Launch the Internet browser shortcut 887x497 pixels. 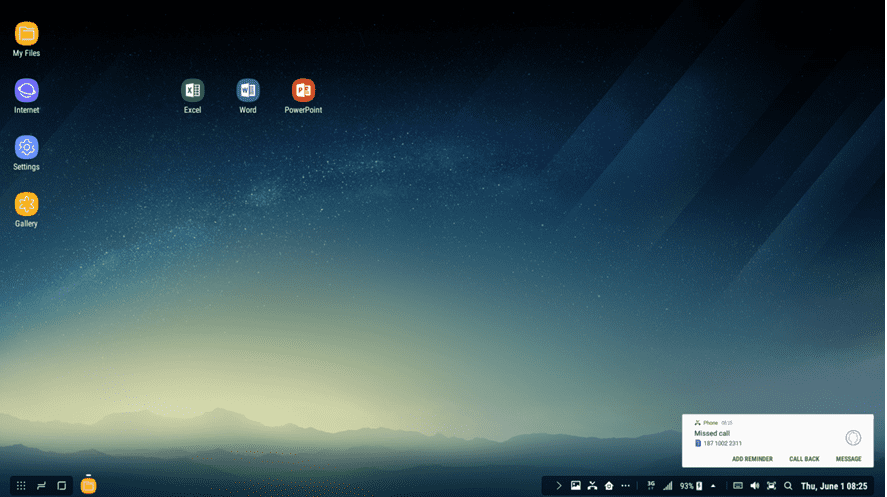(x=26, y=92)
